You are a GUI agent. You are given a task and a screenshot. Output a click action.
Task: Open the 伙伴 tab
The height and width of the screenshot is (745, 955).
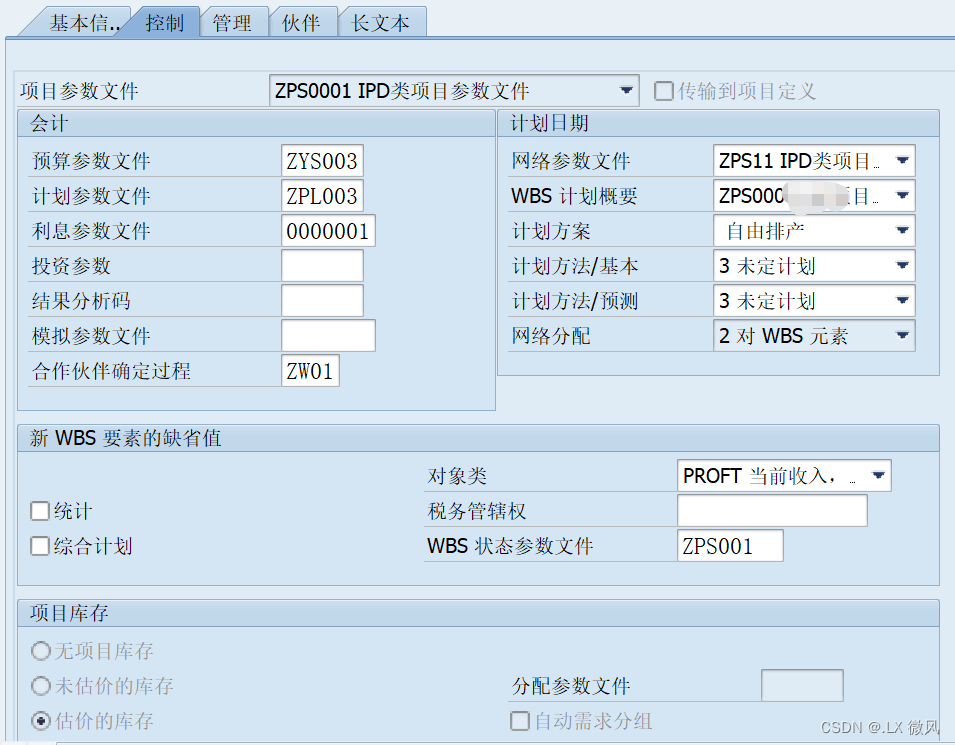pos(303,23)
